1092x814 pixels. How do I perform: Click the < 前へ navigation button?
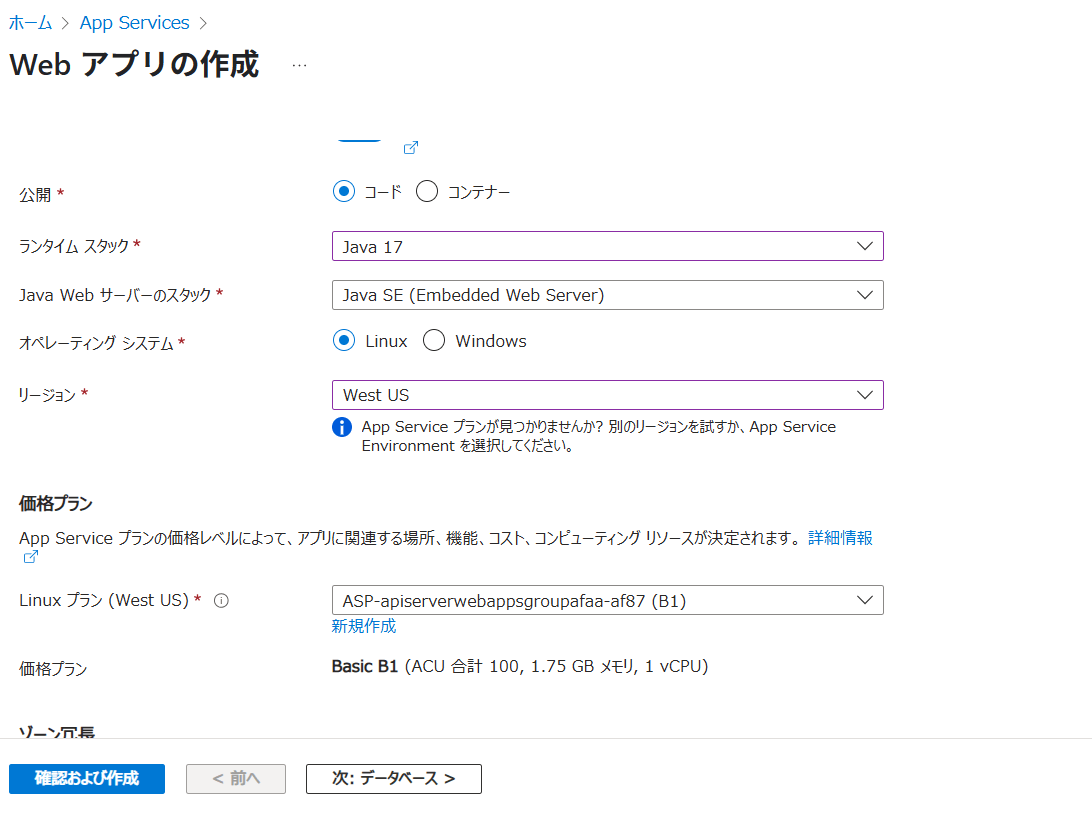(x=235, y=779)
